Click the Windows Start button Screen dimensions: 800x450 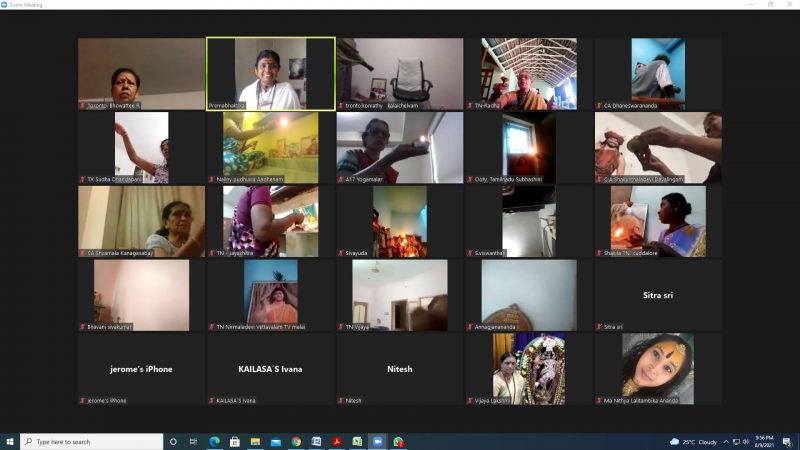point(10,441)
